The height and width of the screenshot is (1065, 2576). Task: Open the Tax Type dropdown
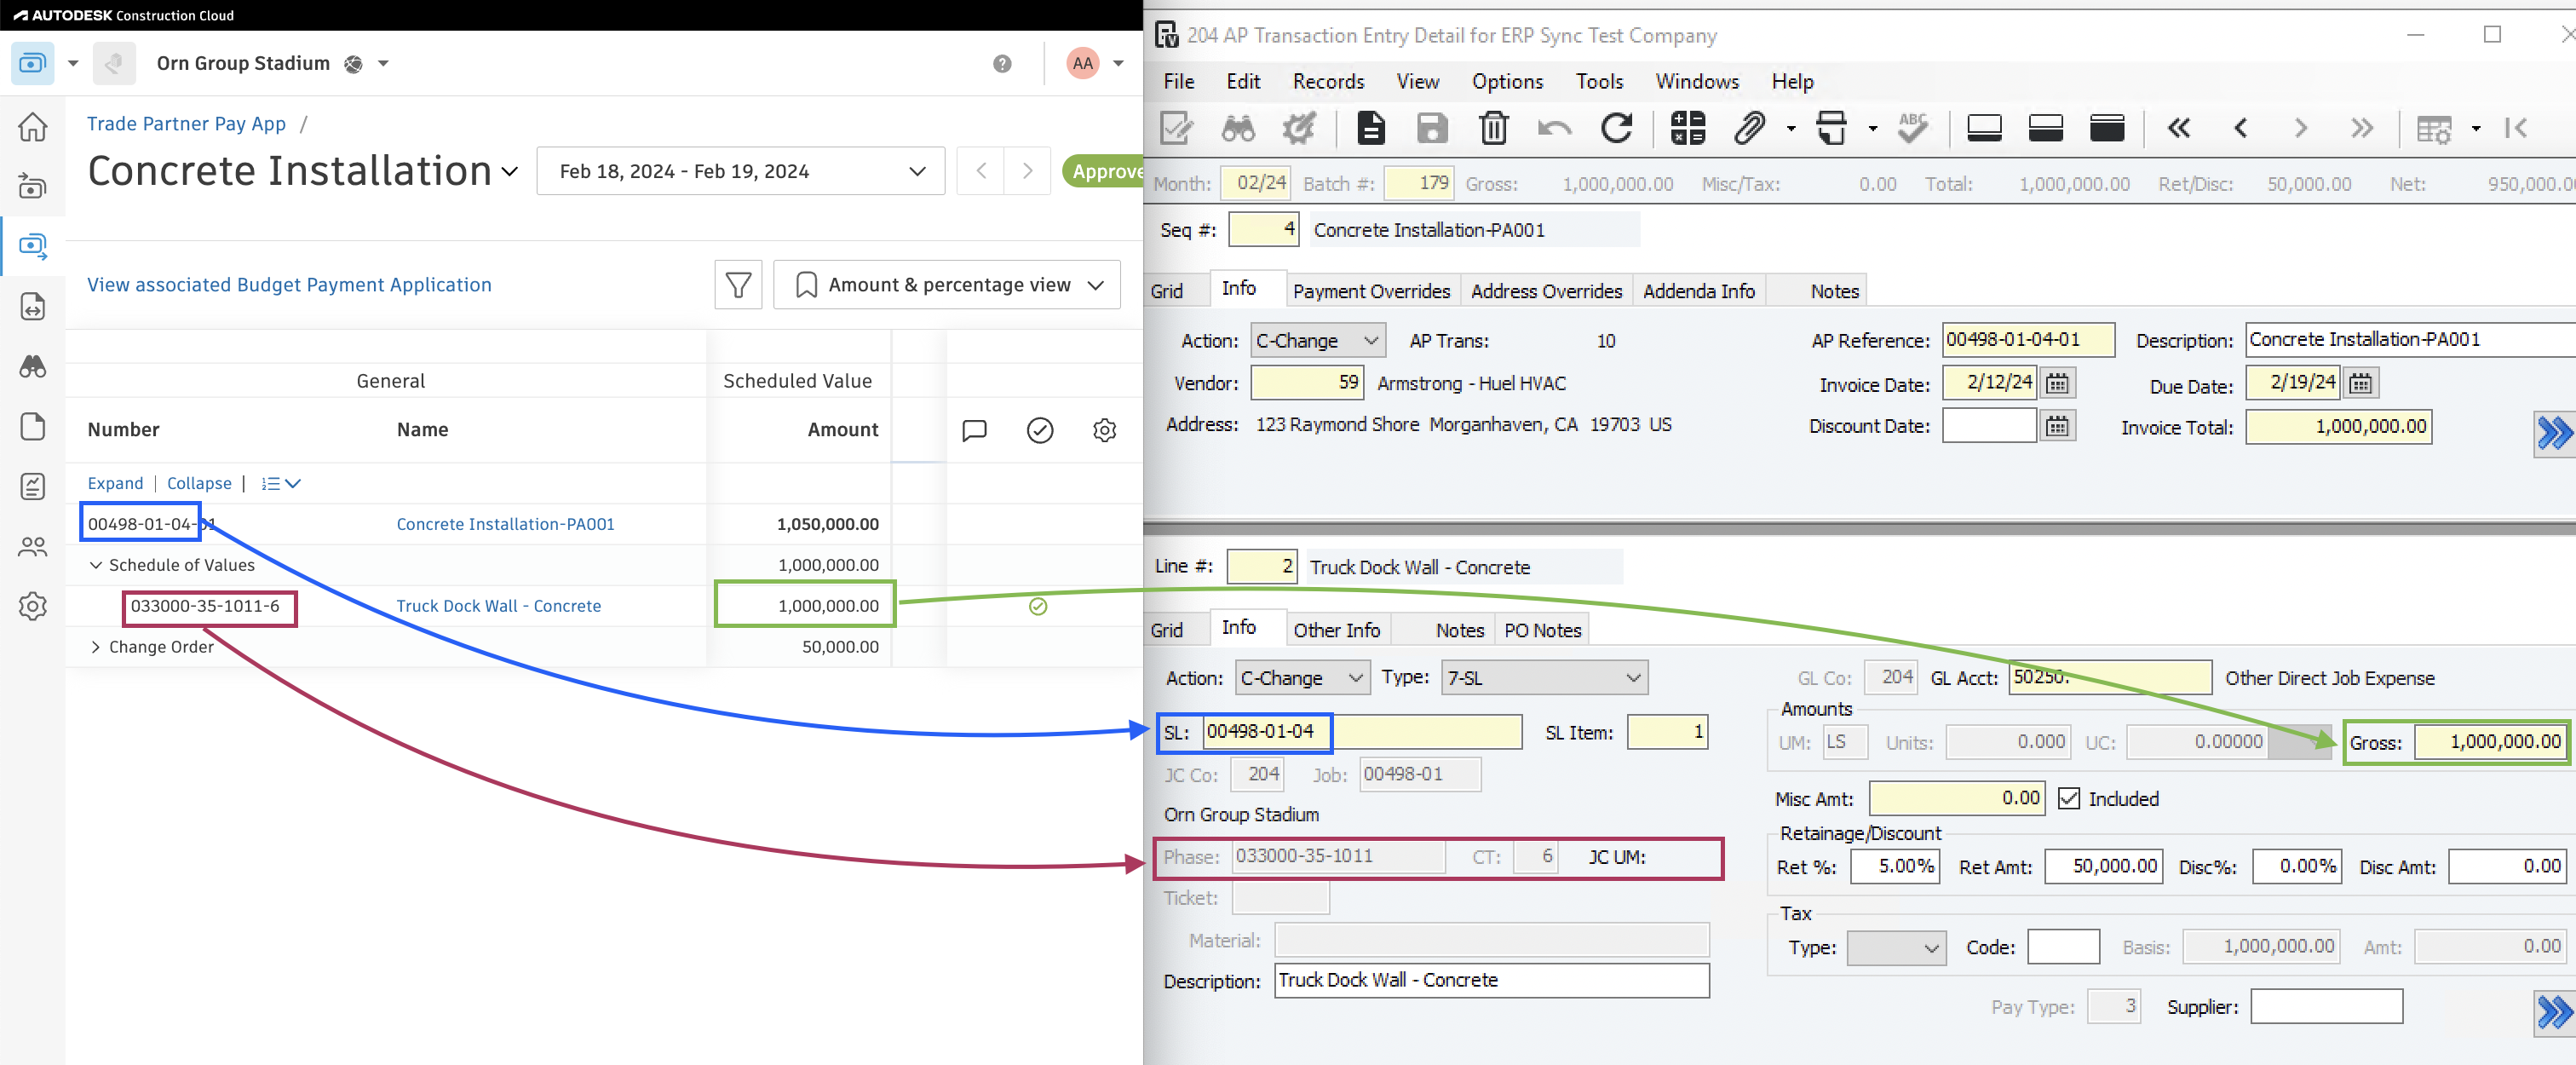point(1896,948)
